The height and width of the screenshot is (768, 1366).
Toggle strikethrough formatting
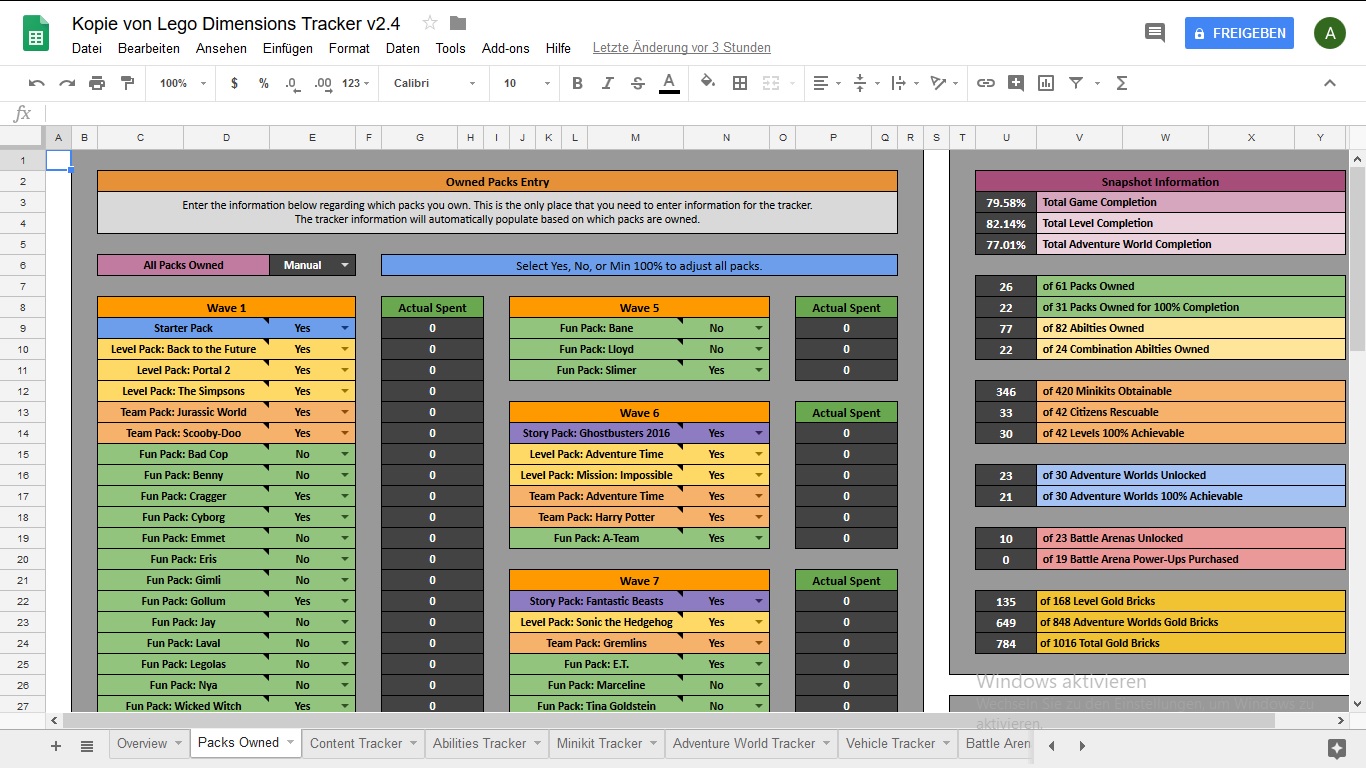638,83
